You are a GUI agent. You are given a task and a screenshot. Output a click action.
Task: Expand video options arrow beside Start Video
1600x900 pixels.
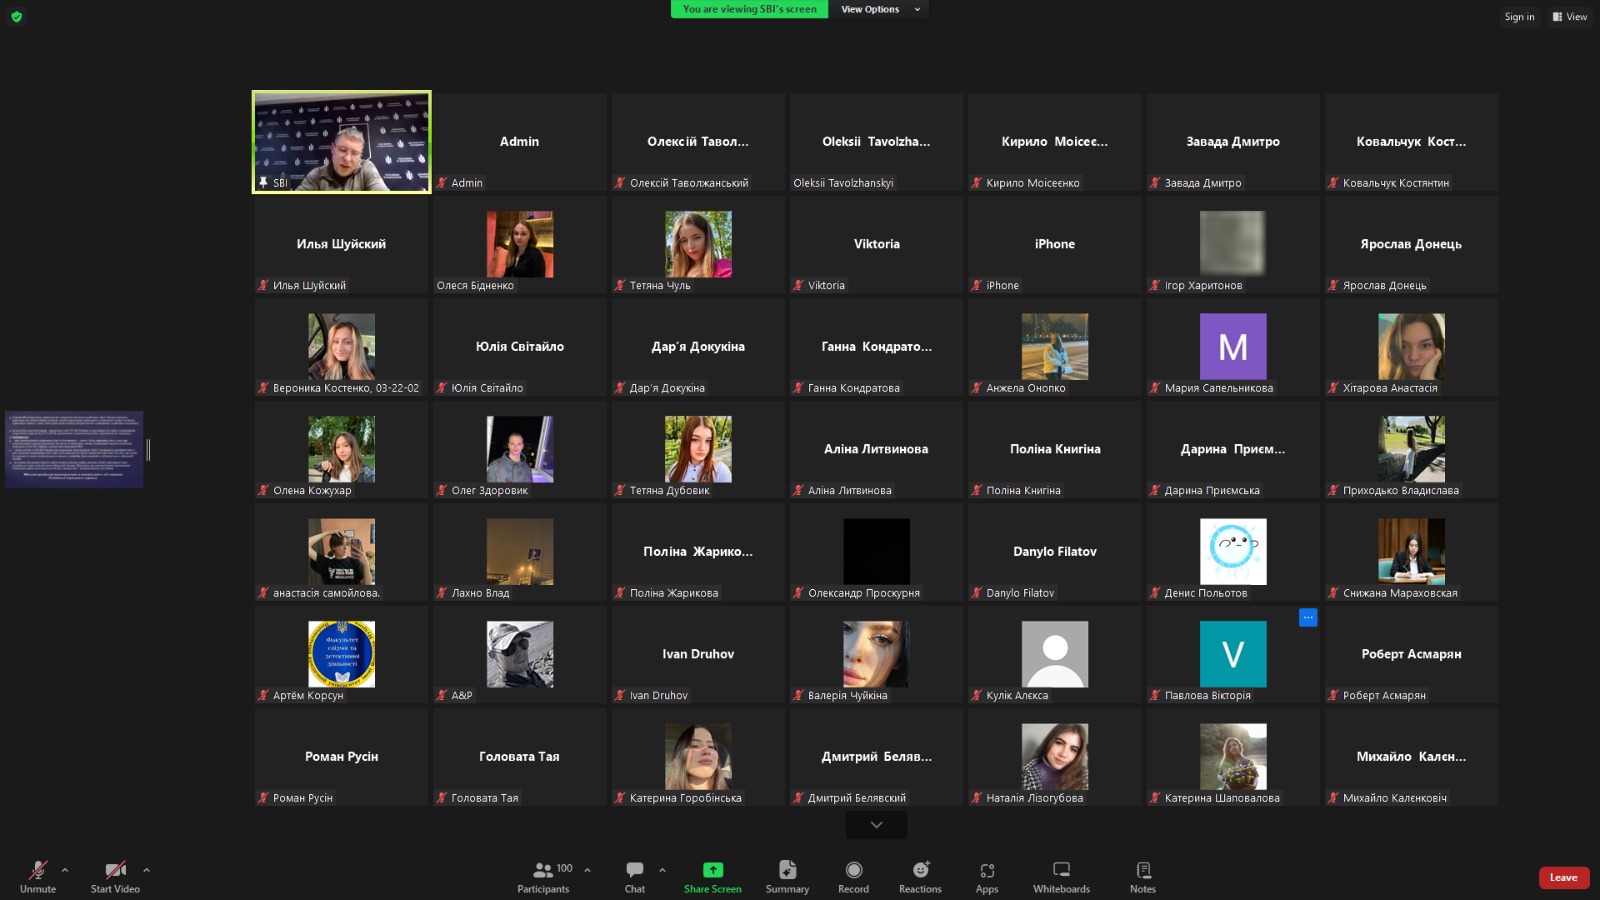(146, 870)
